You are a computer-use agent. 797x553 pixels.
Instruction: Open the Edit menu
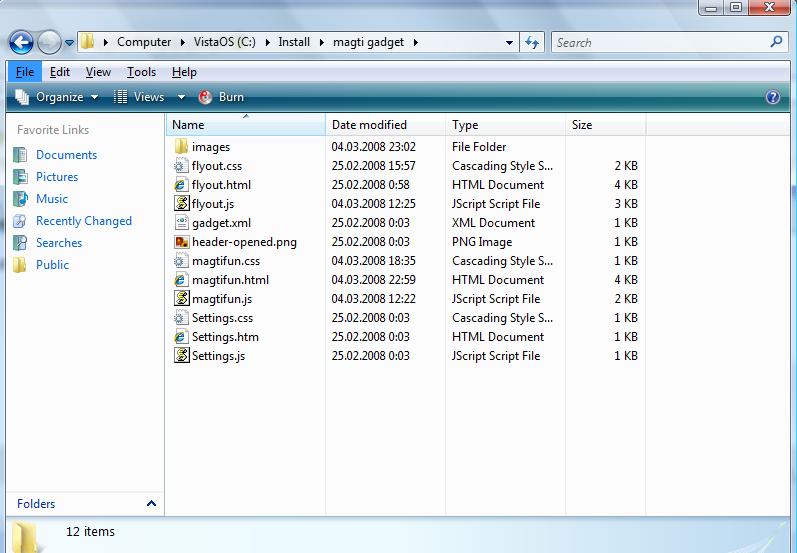click(x=60, y=72)
